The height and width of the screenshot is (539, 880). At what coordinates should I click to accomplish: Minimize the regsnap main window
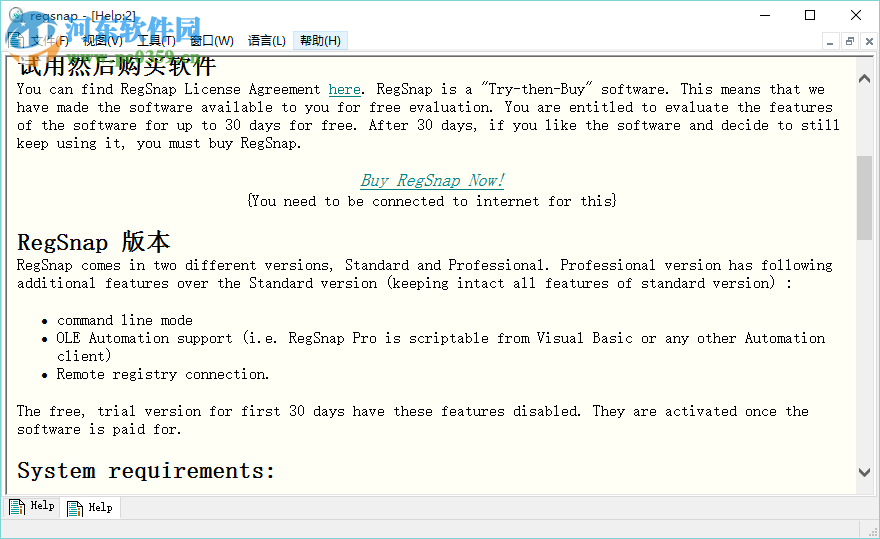coord(764,15)
